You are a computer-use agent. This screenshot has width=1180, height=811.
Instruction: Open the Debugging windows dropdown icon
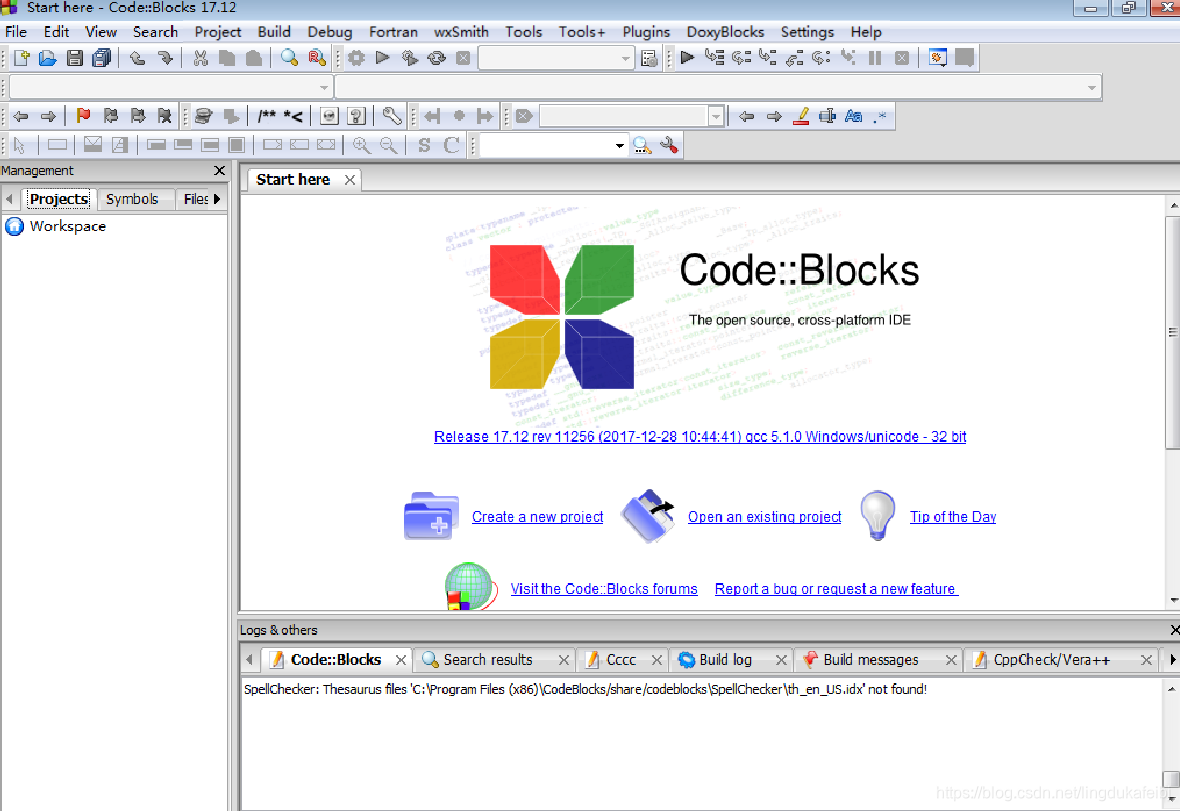click(937, 58)
